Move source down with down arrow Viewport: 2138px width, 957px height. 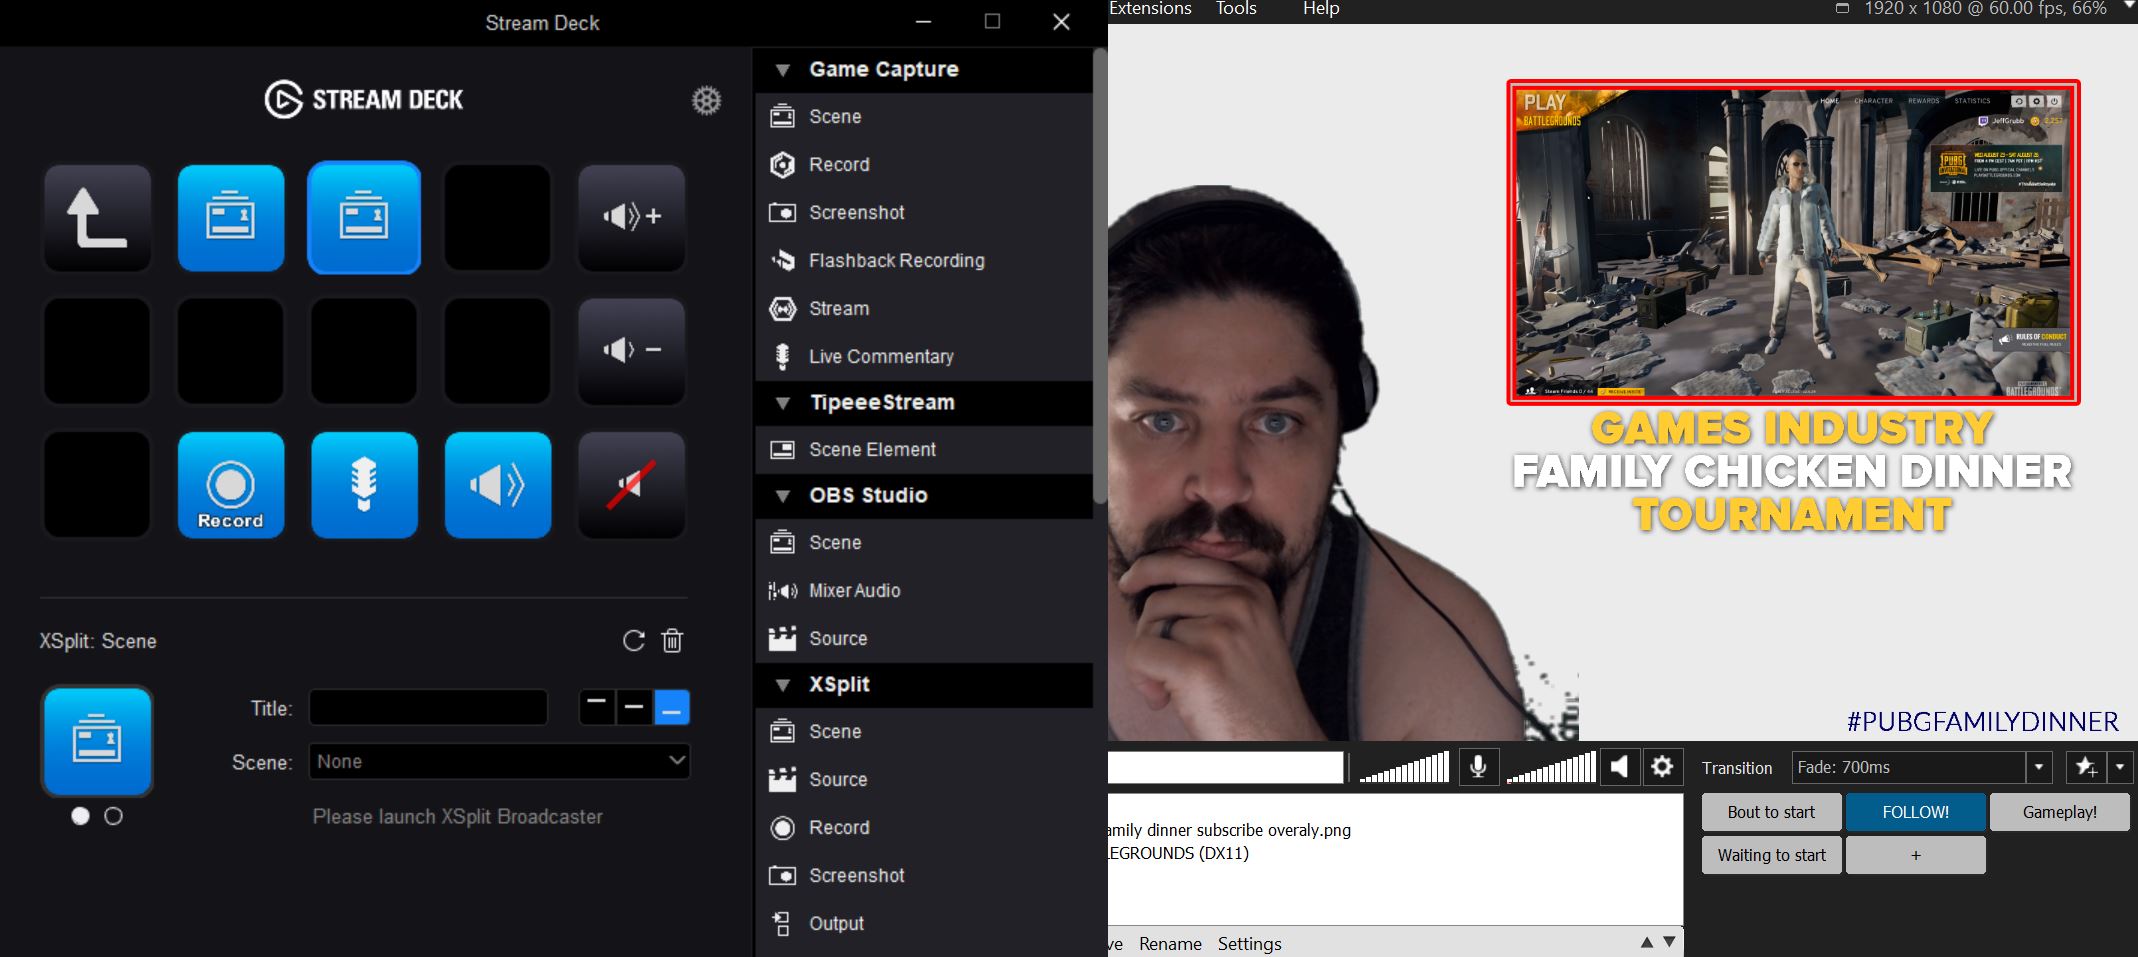[1669, 942]
